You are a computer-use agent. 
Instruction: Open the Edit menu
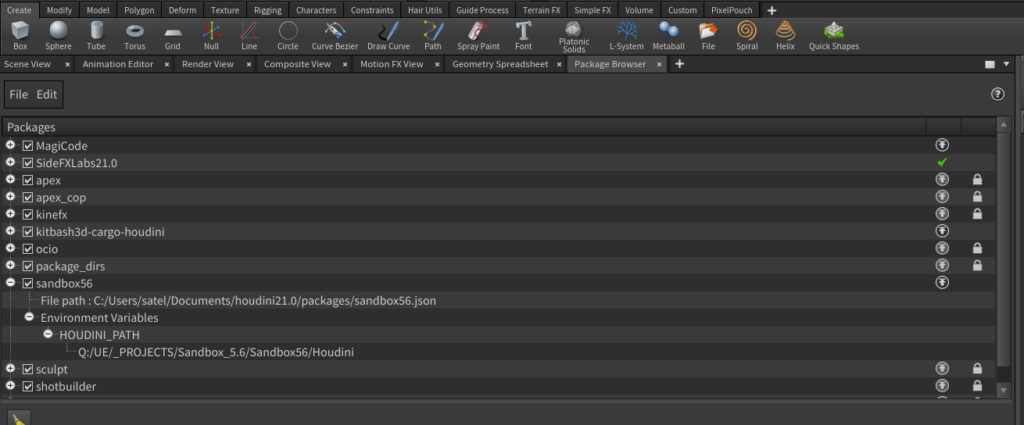tap(47, 94)
